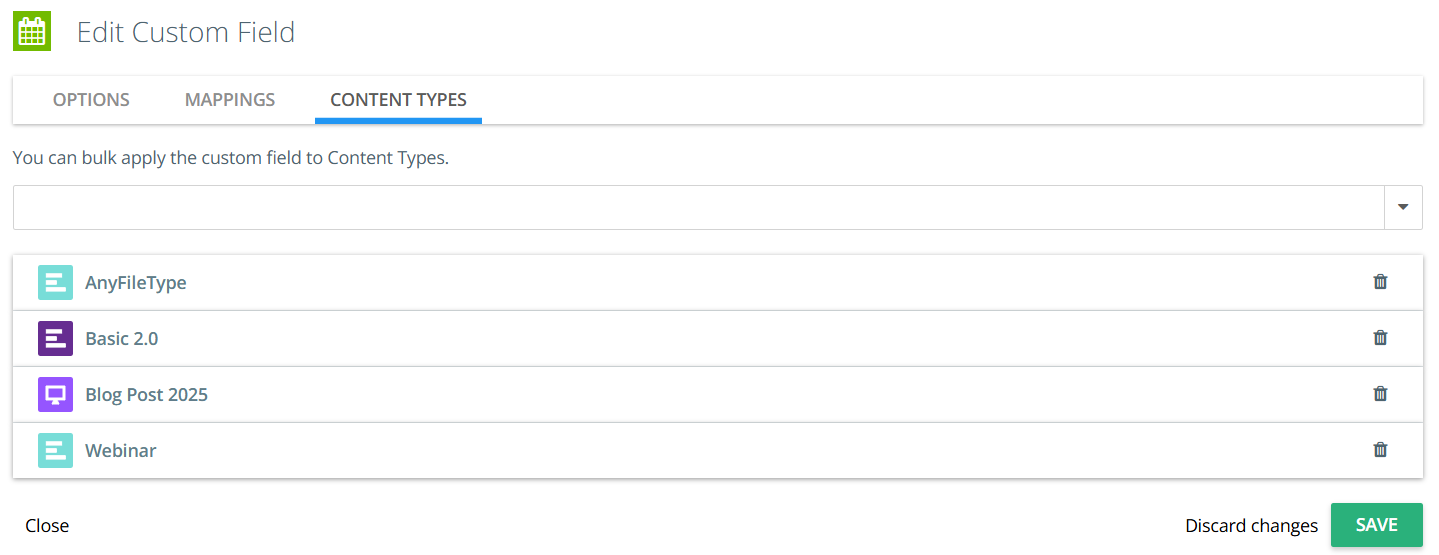Expand the content types dropdown arrow
This screenshot has height=555, width=1439.
(x=1403, y=207)
